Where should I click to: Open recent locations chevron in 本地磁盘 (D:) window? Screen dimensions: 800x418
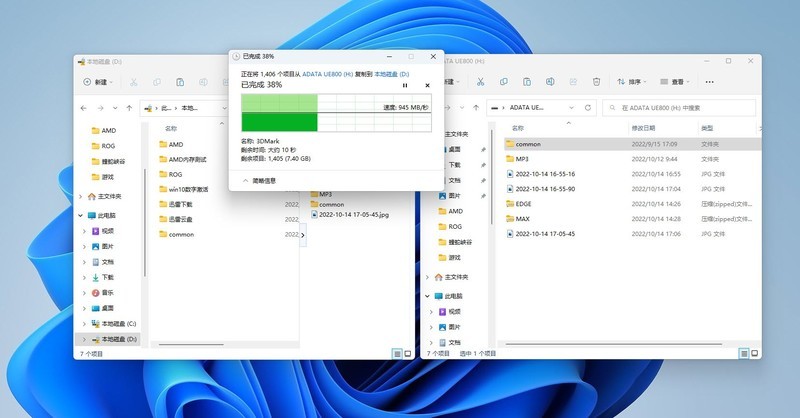[115, 108]
